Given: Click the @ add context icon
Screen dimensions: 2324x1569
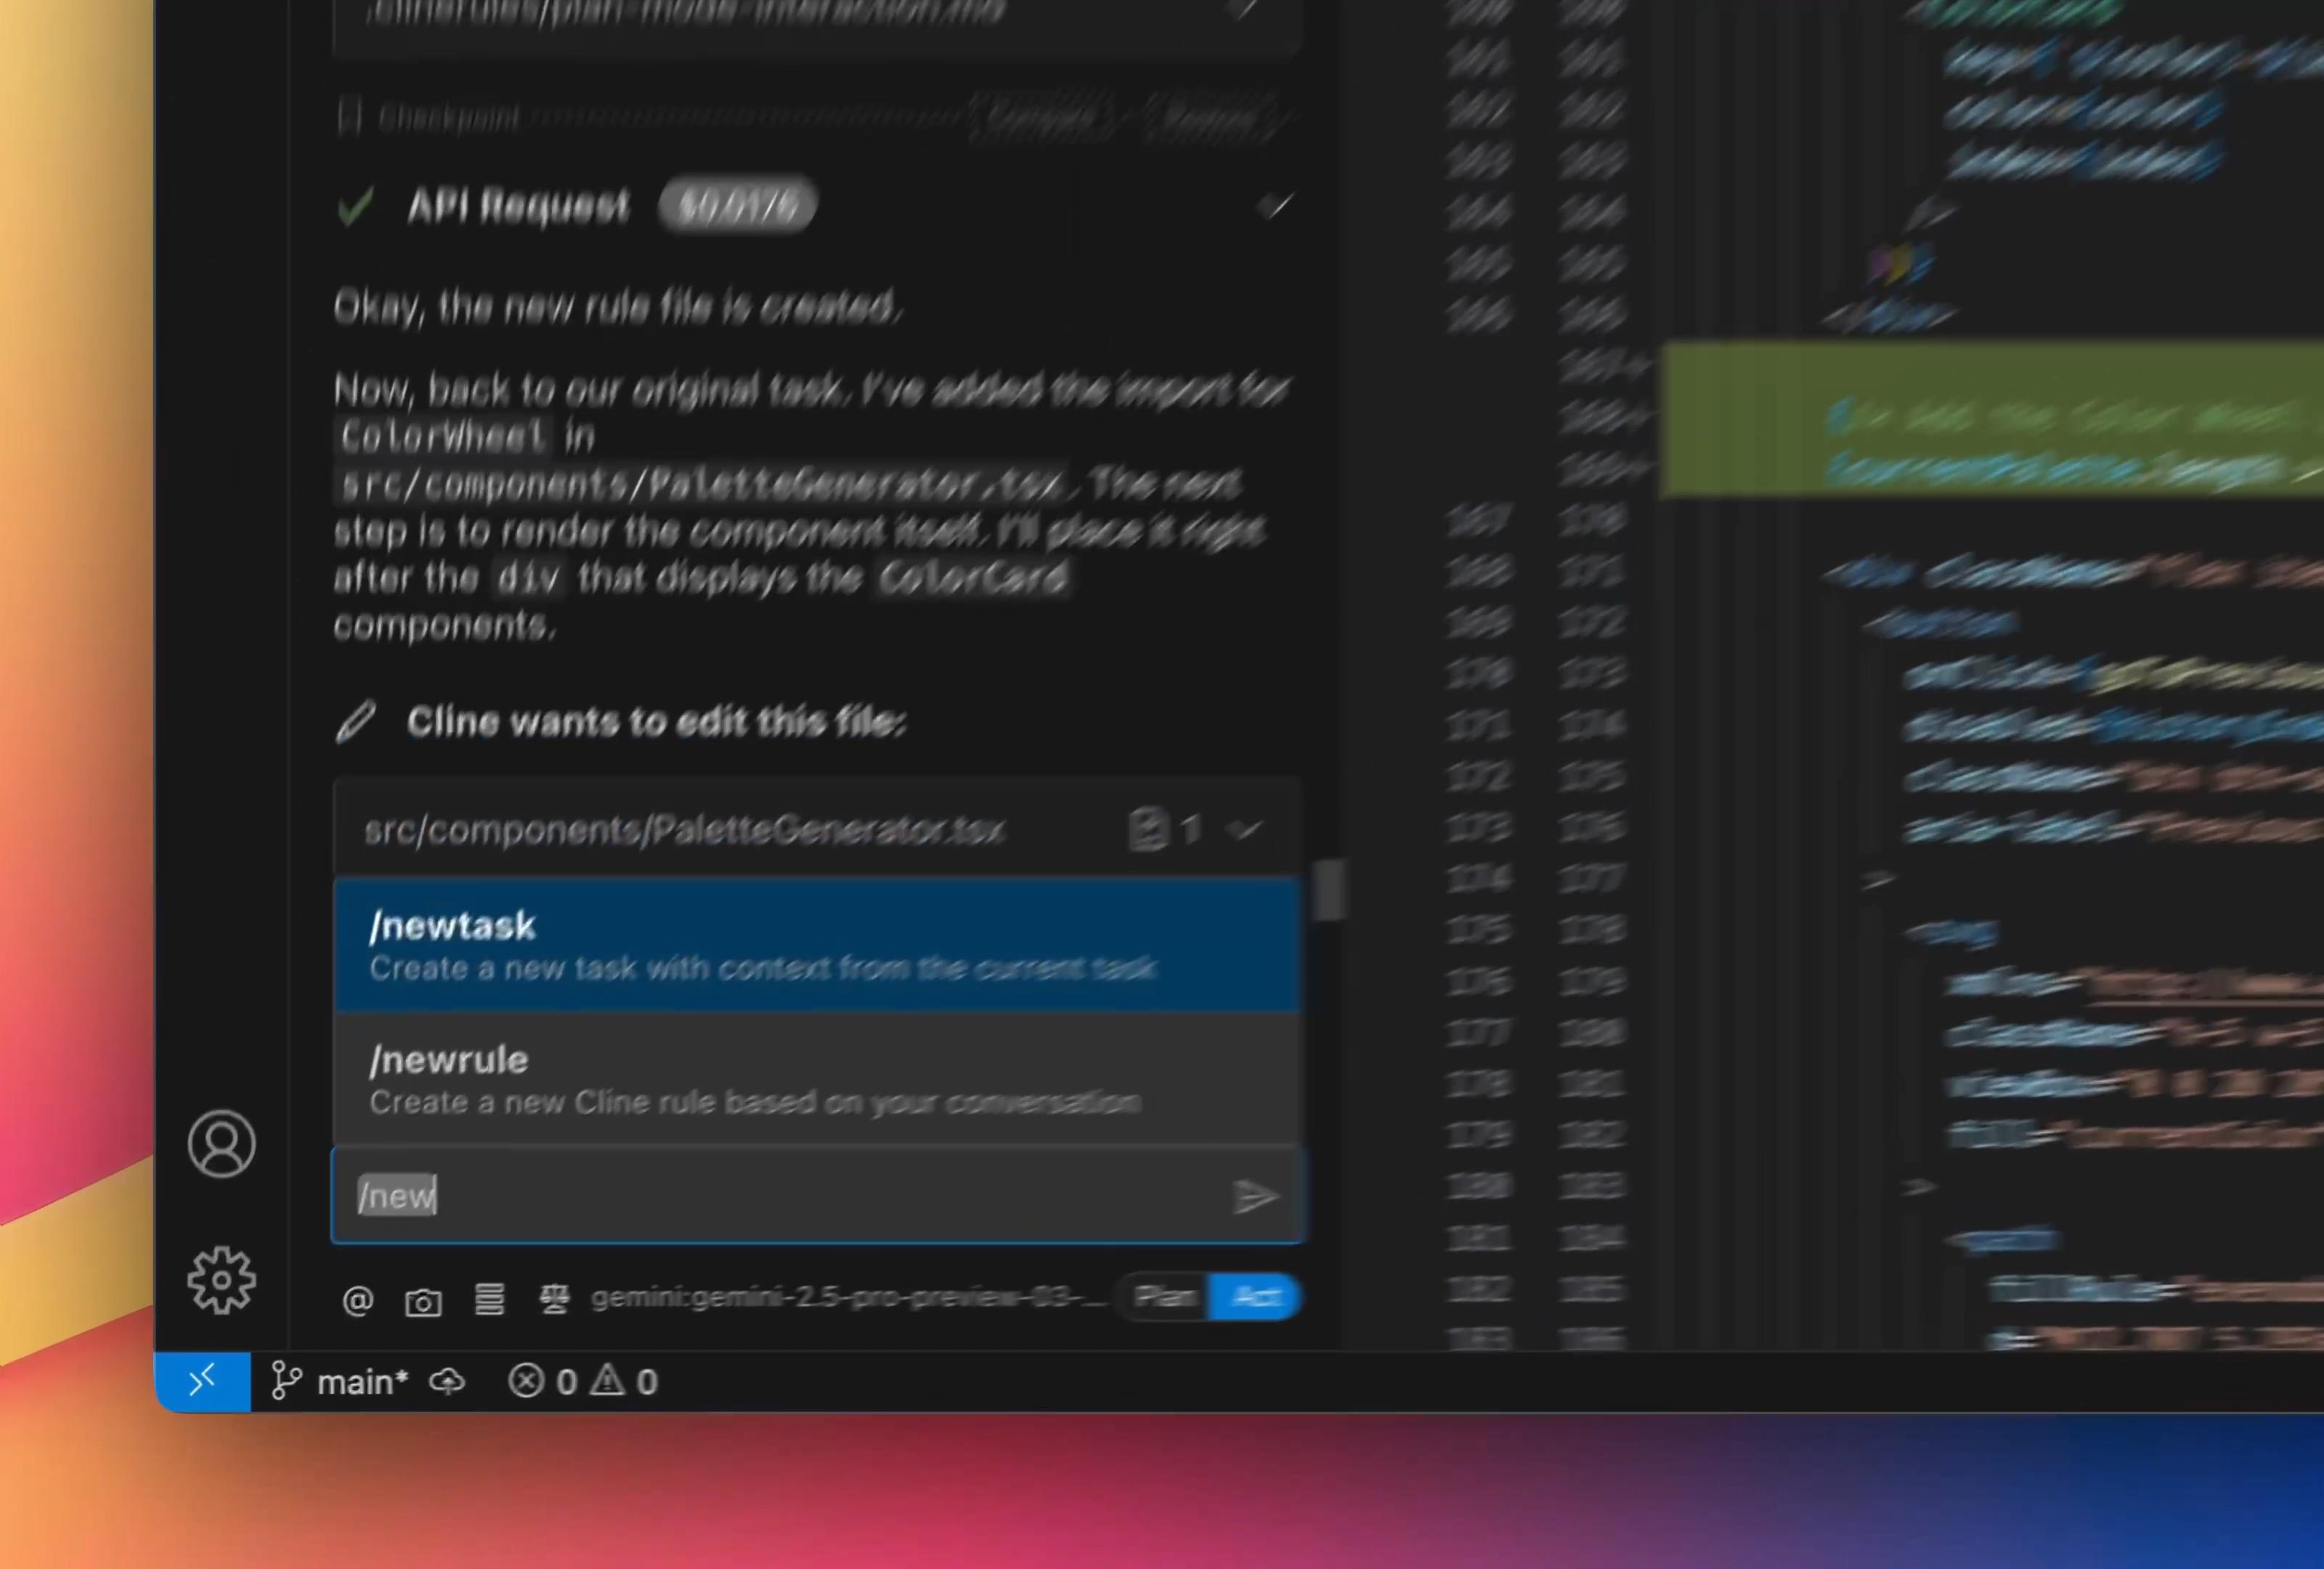Looking at the screenshot, I should tap(357, 1300).
